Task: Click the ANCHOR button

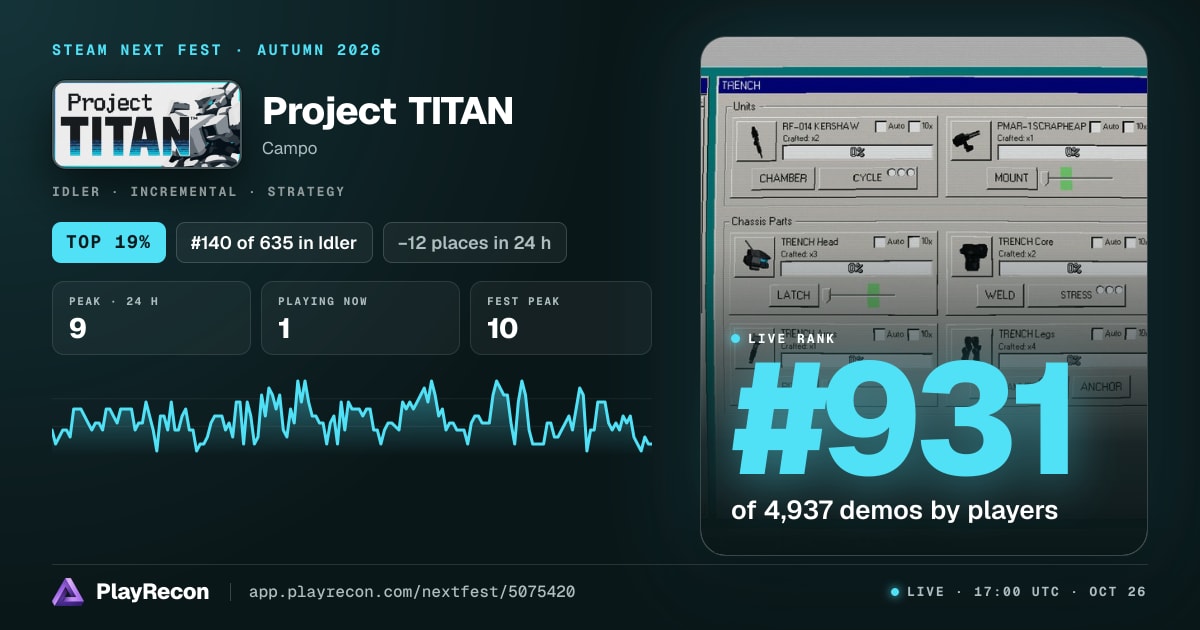Action: point(1101,387)
